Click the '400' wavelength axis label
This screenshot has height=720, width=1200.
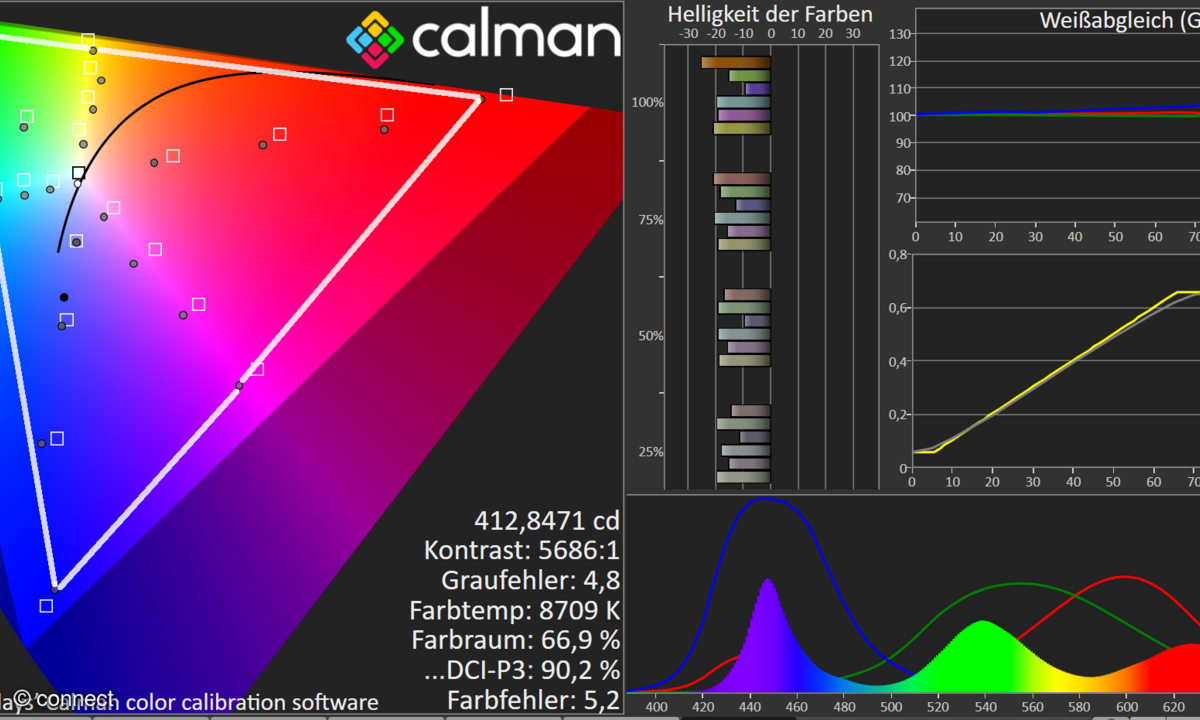[x=656, y=706]
